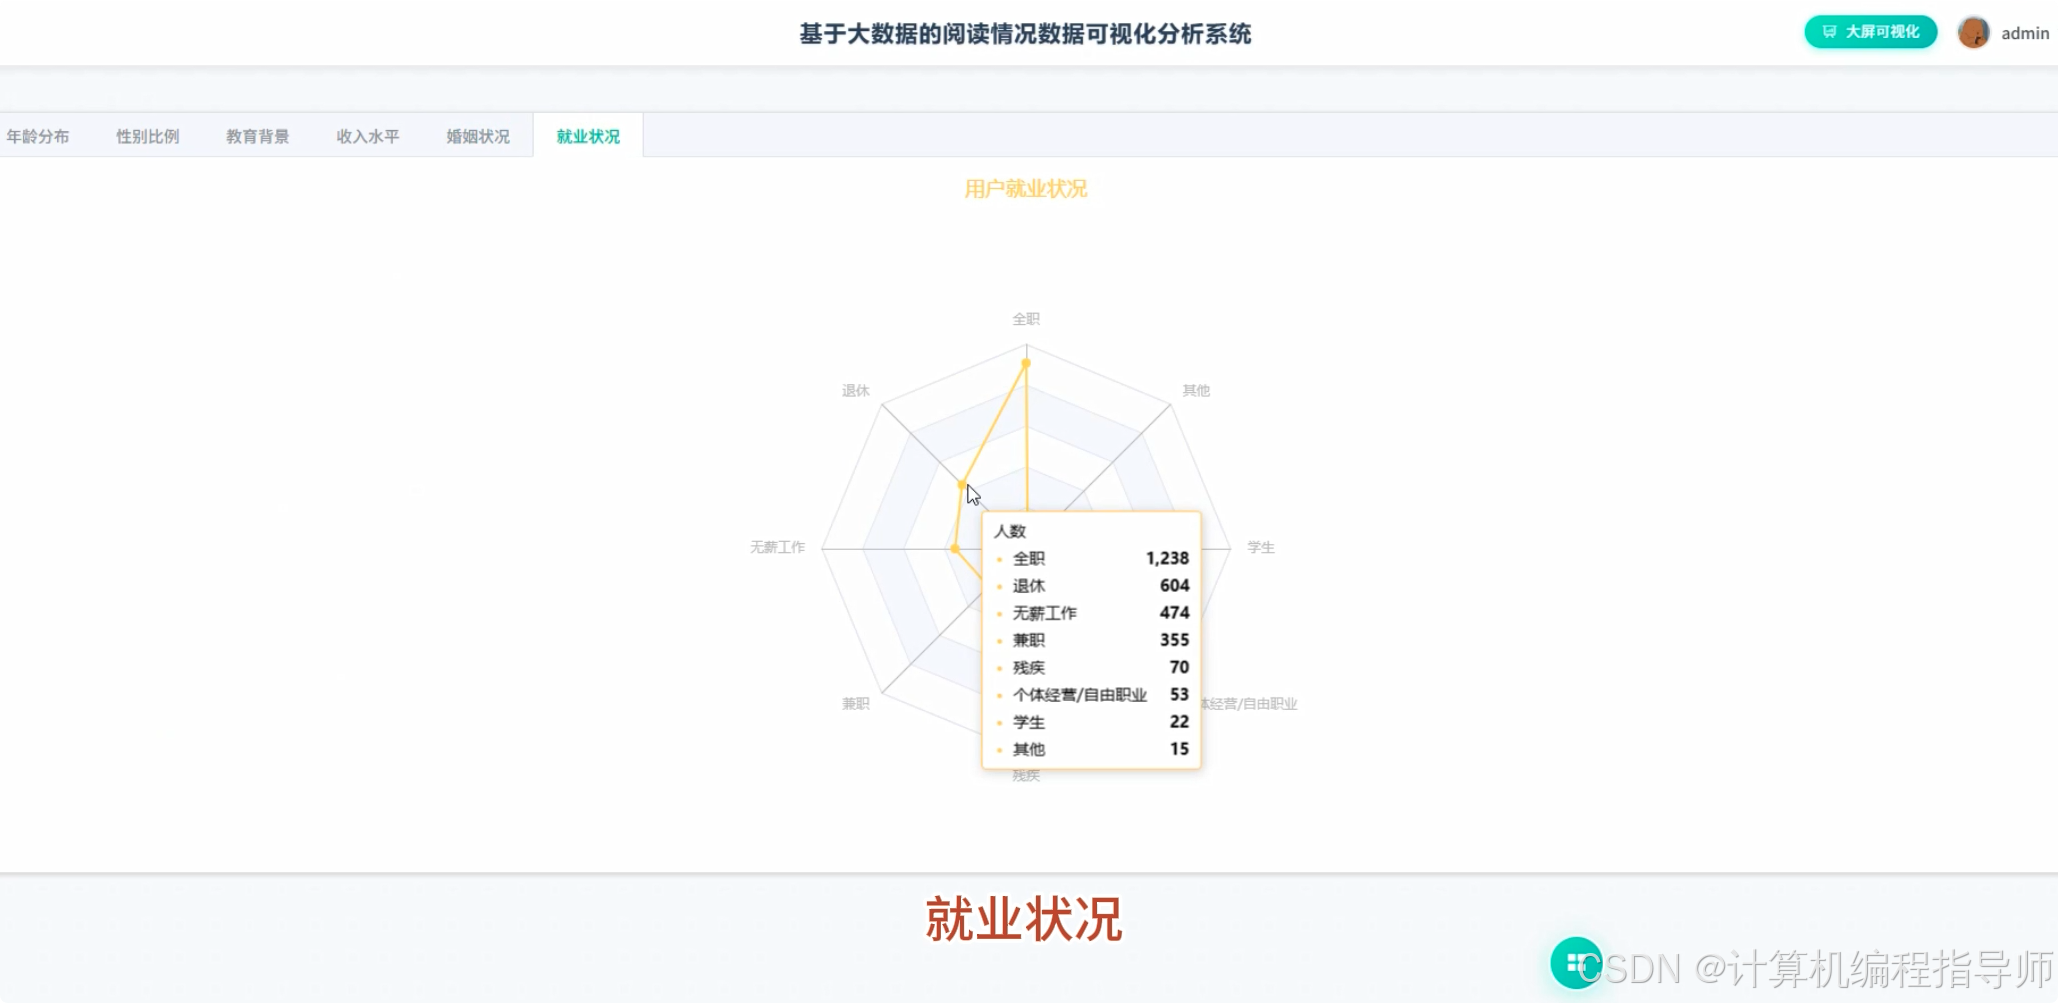Click the 其他 axis label on the radar chart
The image size is (2058, 1003).
pos(1196,390)
